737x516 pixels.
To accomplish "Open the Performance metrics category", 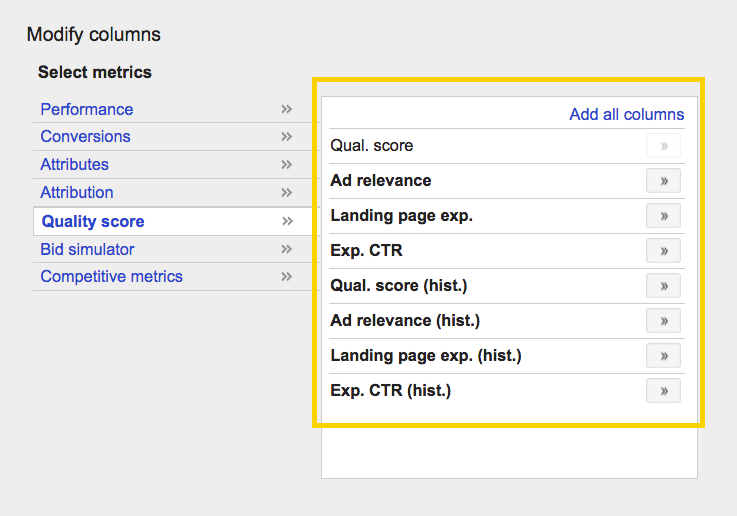I will 87,109.
